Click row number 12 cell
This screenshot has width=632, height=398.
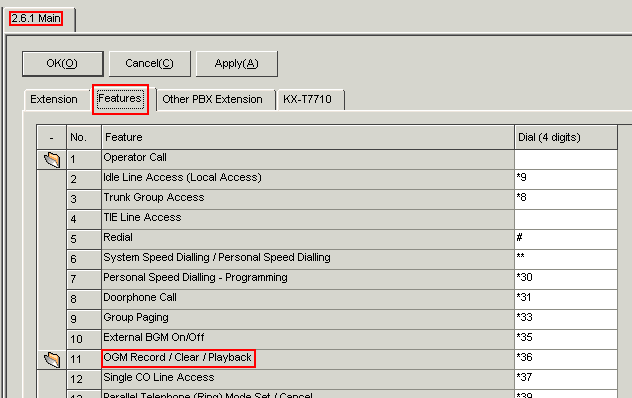click(x=84, y=379)
